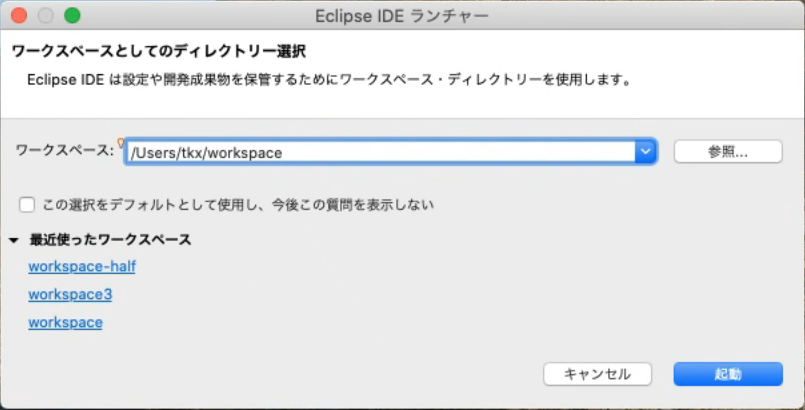Click the ワークスペースとしてのディレクトリー選択 heading
The width and height of the screenshot is (805, 410).
pyautogui.click(x=159, y=51)
